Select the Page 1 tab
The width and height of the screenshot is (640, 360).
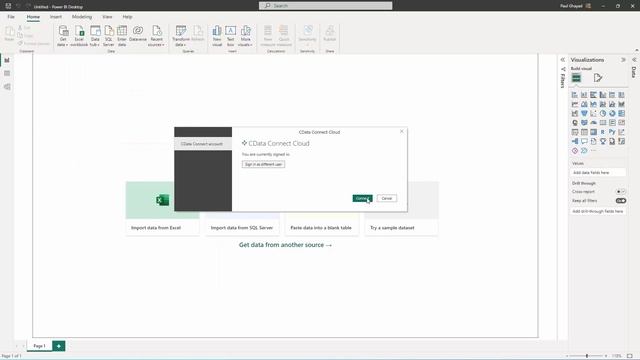click(40, 346)
